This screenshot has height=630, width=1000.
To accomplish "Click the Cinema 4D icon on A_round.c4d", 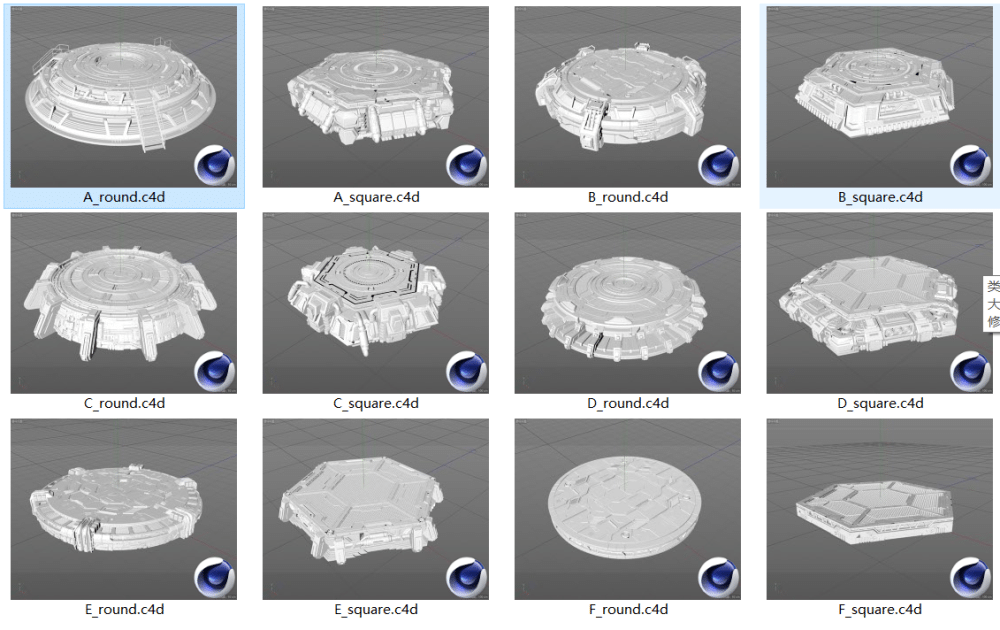I will tap(214, 165).
